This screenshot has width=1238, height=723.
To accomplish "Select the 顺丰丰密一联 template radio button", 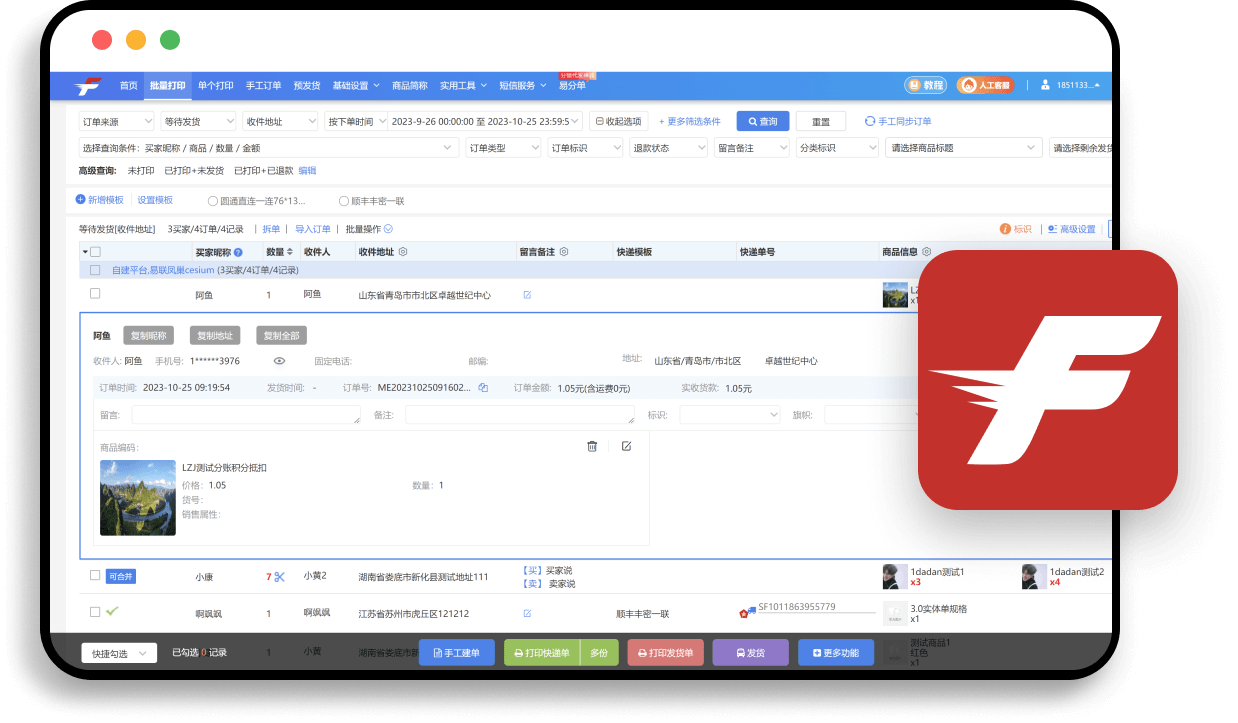I will coord(343,199).
